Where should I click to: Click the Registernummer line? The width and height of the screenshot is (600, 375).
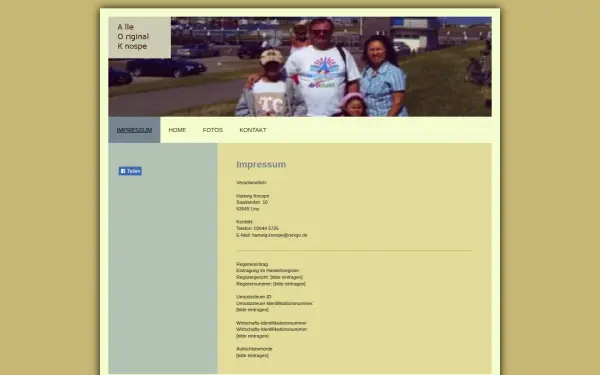point(271,284)
